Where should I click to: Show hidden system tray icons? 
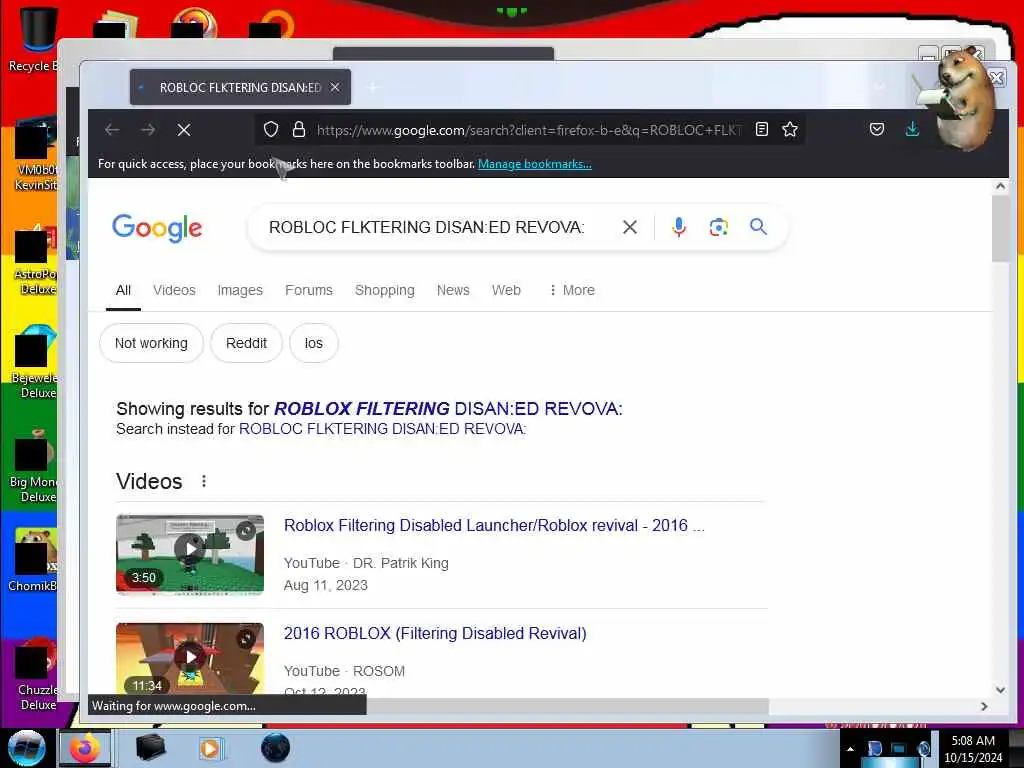tap(850, 749)
